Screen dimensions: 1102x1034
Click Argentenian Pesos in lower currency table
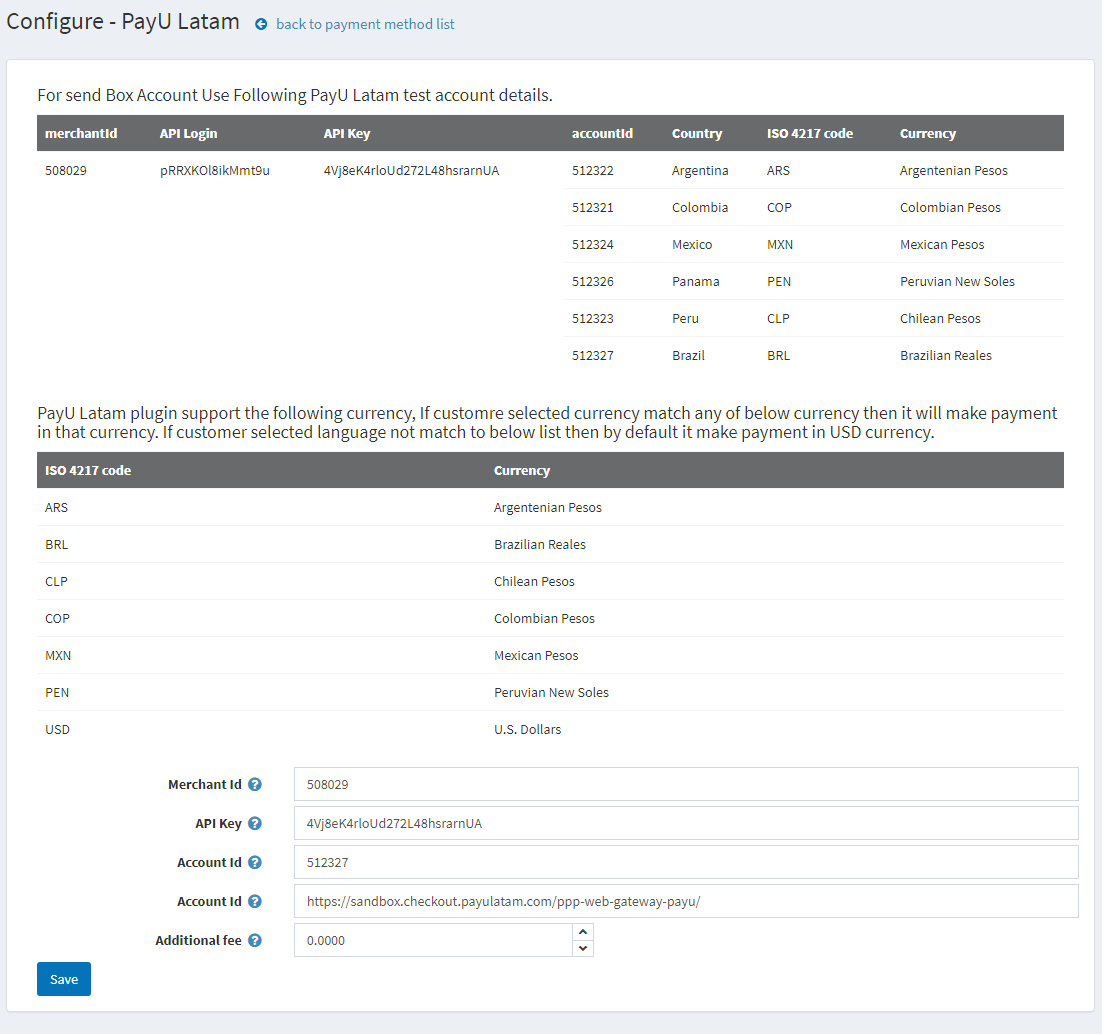[x=548, y=508]
